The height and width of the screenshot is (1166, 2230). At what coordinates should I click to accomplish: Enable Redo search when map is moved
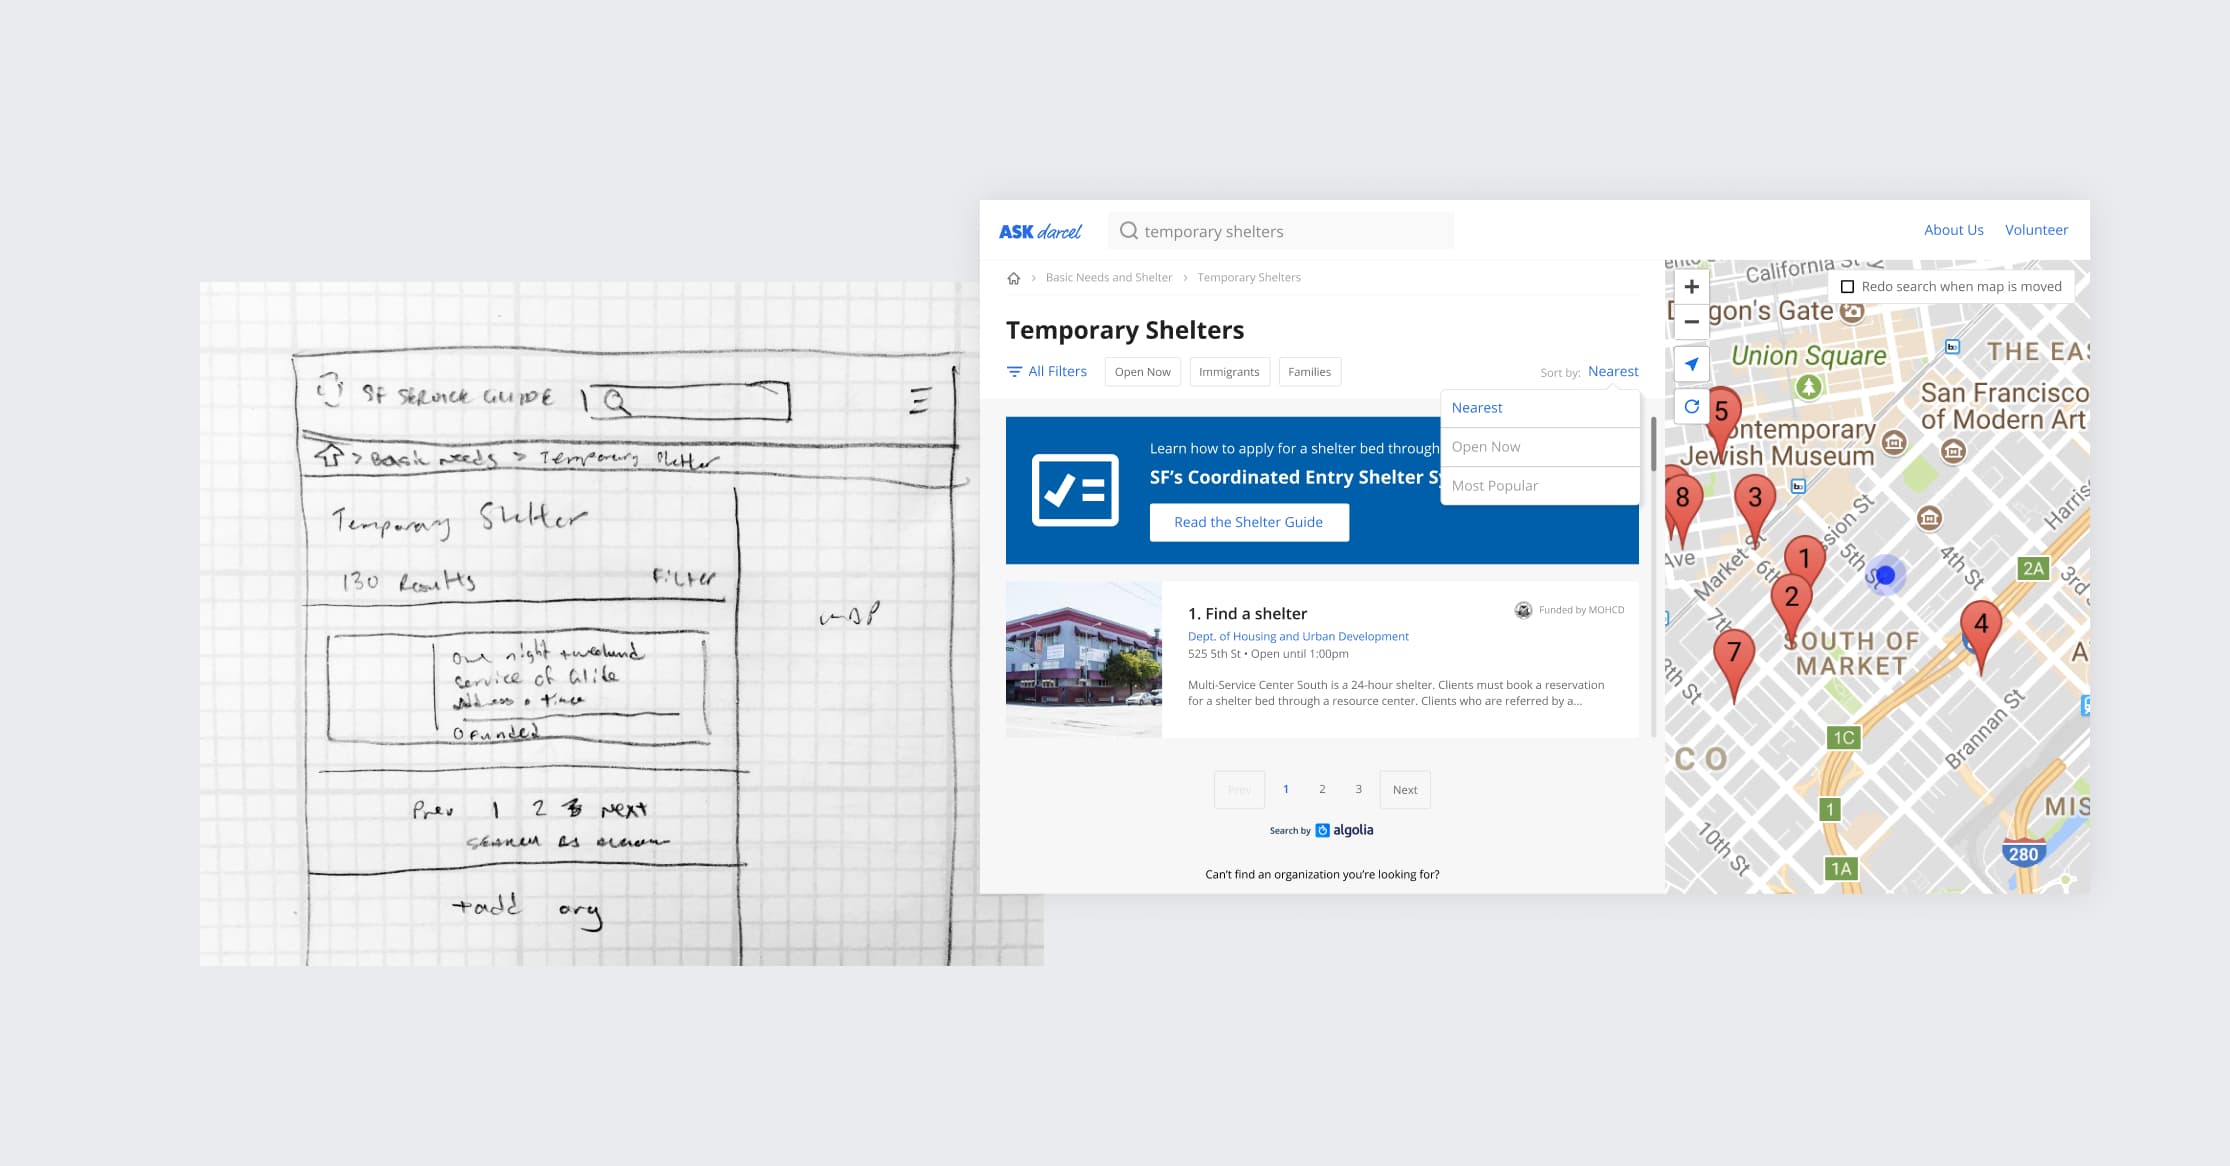(x=1847, y=287)
